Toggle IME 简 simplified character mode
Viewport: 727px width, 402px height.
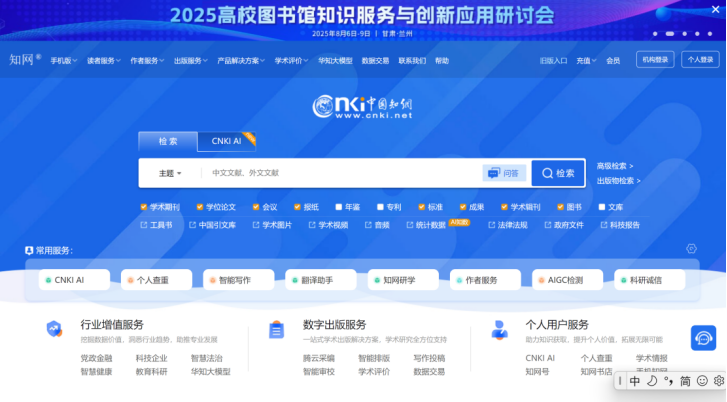[685, 381]
